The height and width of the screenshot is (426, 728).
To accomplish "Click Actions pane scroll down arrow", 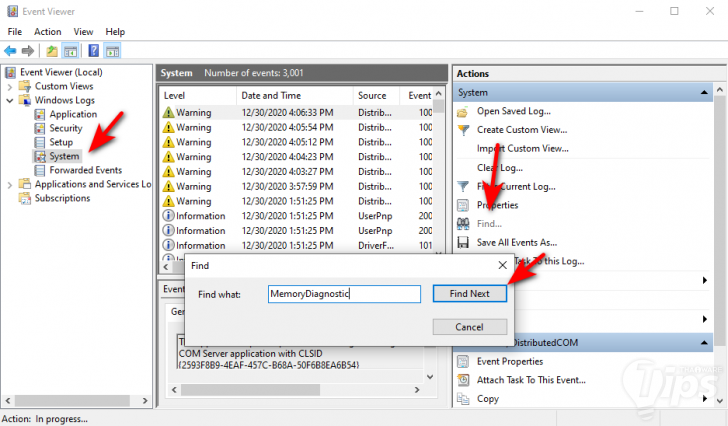I will pos(720,400).
